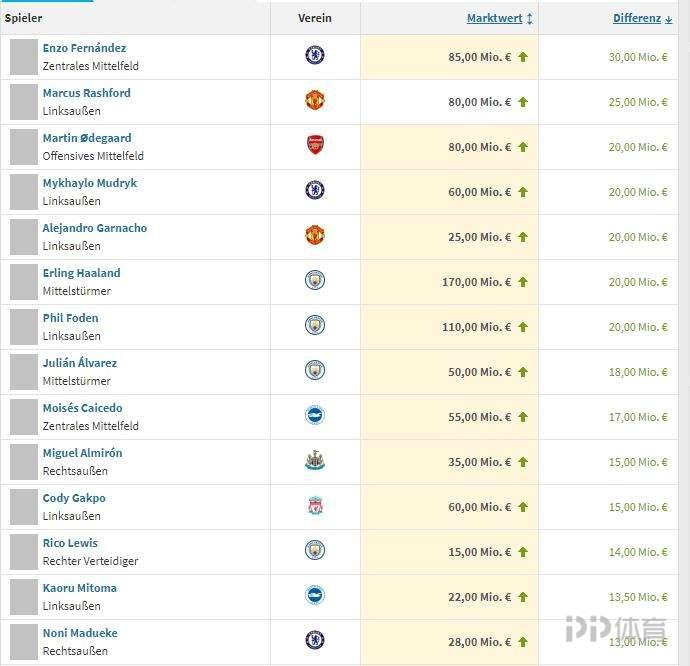
Task: Click Alejandro Garnacho portrait thumbnail
Action: pos(24,237)
